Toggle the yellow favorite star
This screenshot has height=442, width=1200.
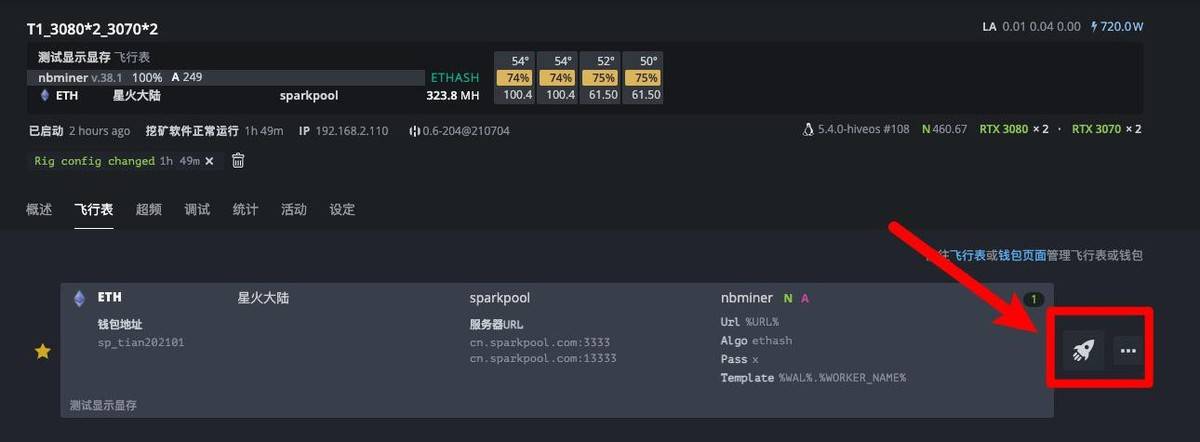pos(42,351)
